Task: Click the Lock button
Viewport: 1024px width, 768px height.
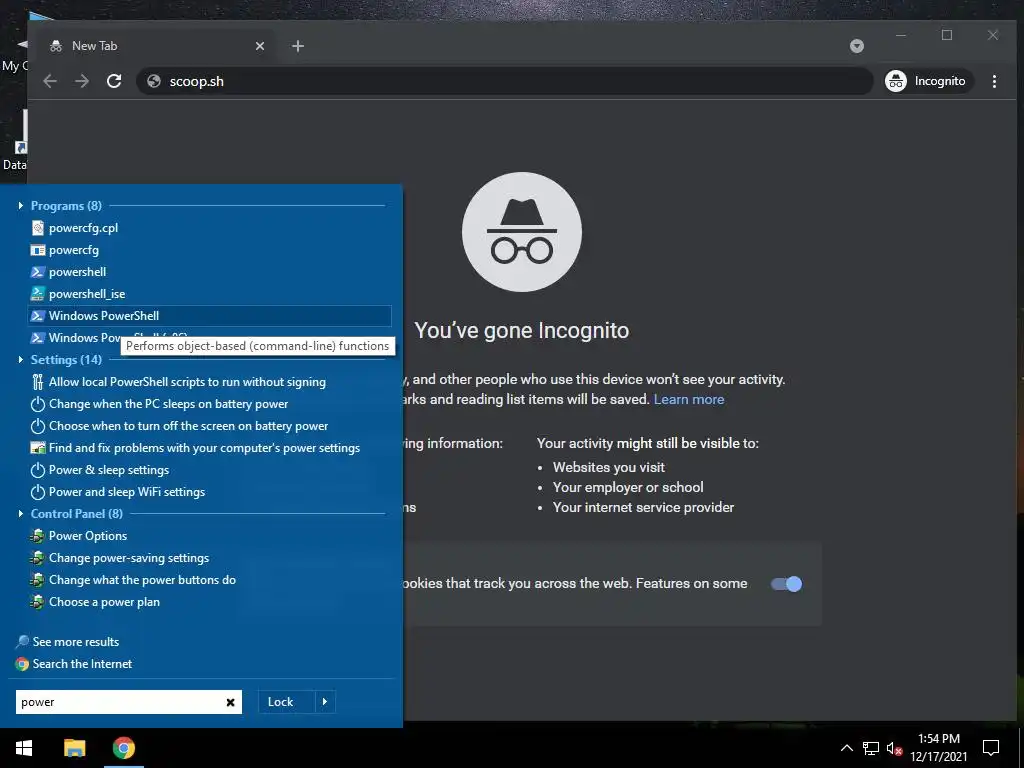Action: [x=286, y=702]
